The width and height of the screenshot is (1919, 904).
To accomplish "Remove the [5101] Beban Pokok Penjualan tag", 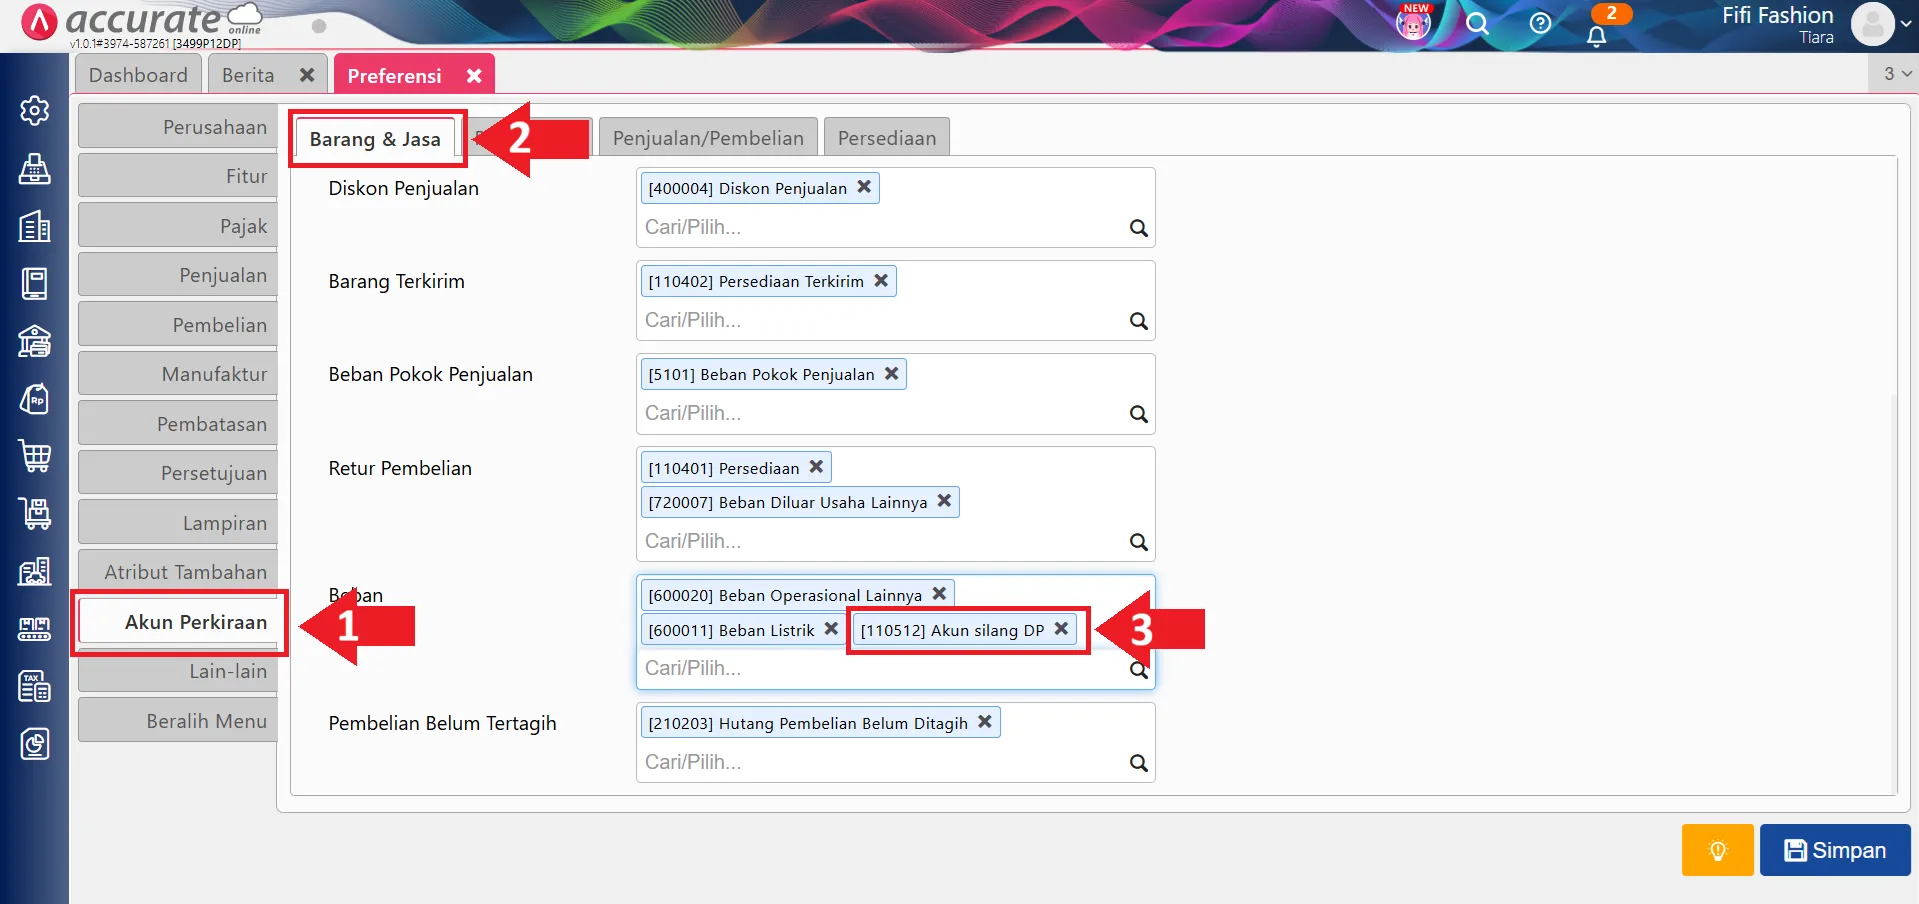I will click(891, 374).
